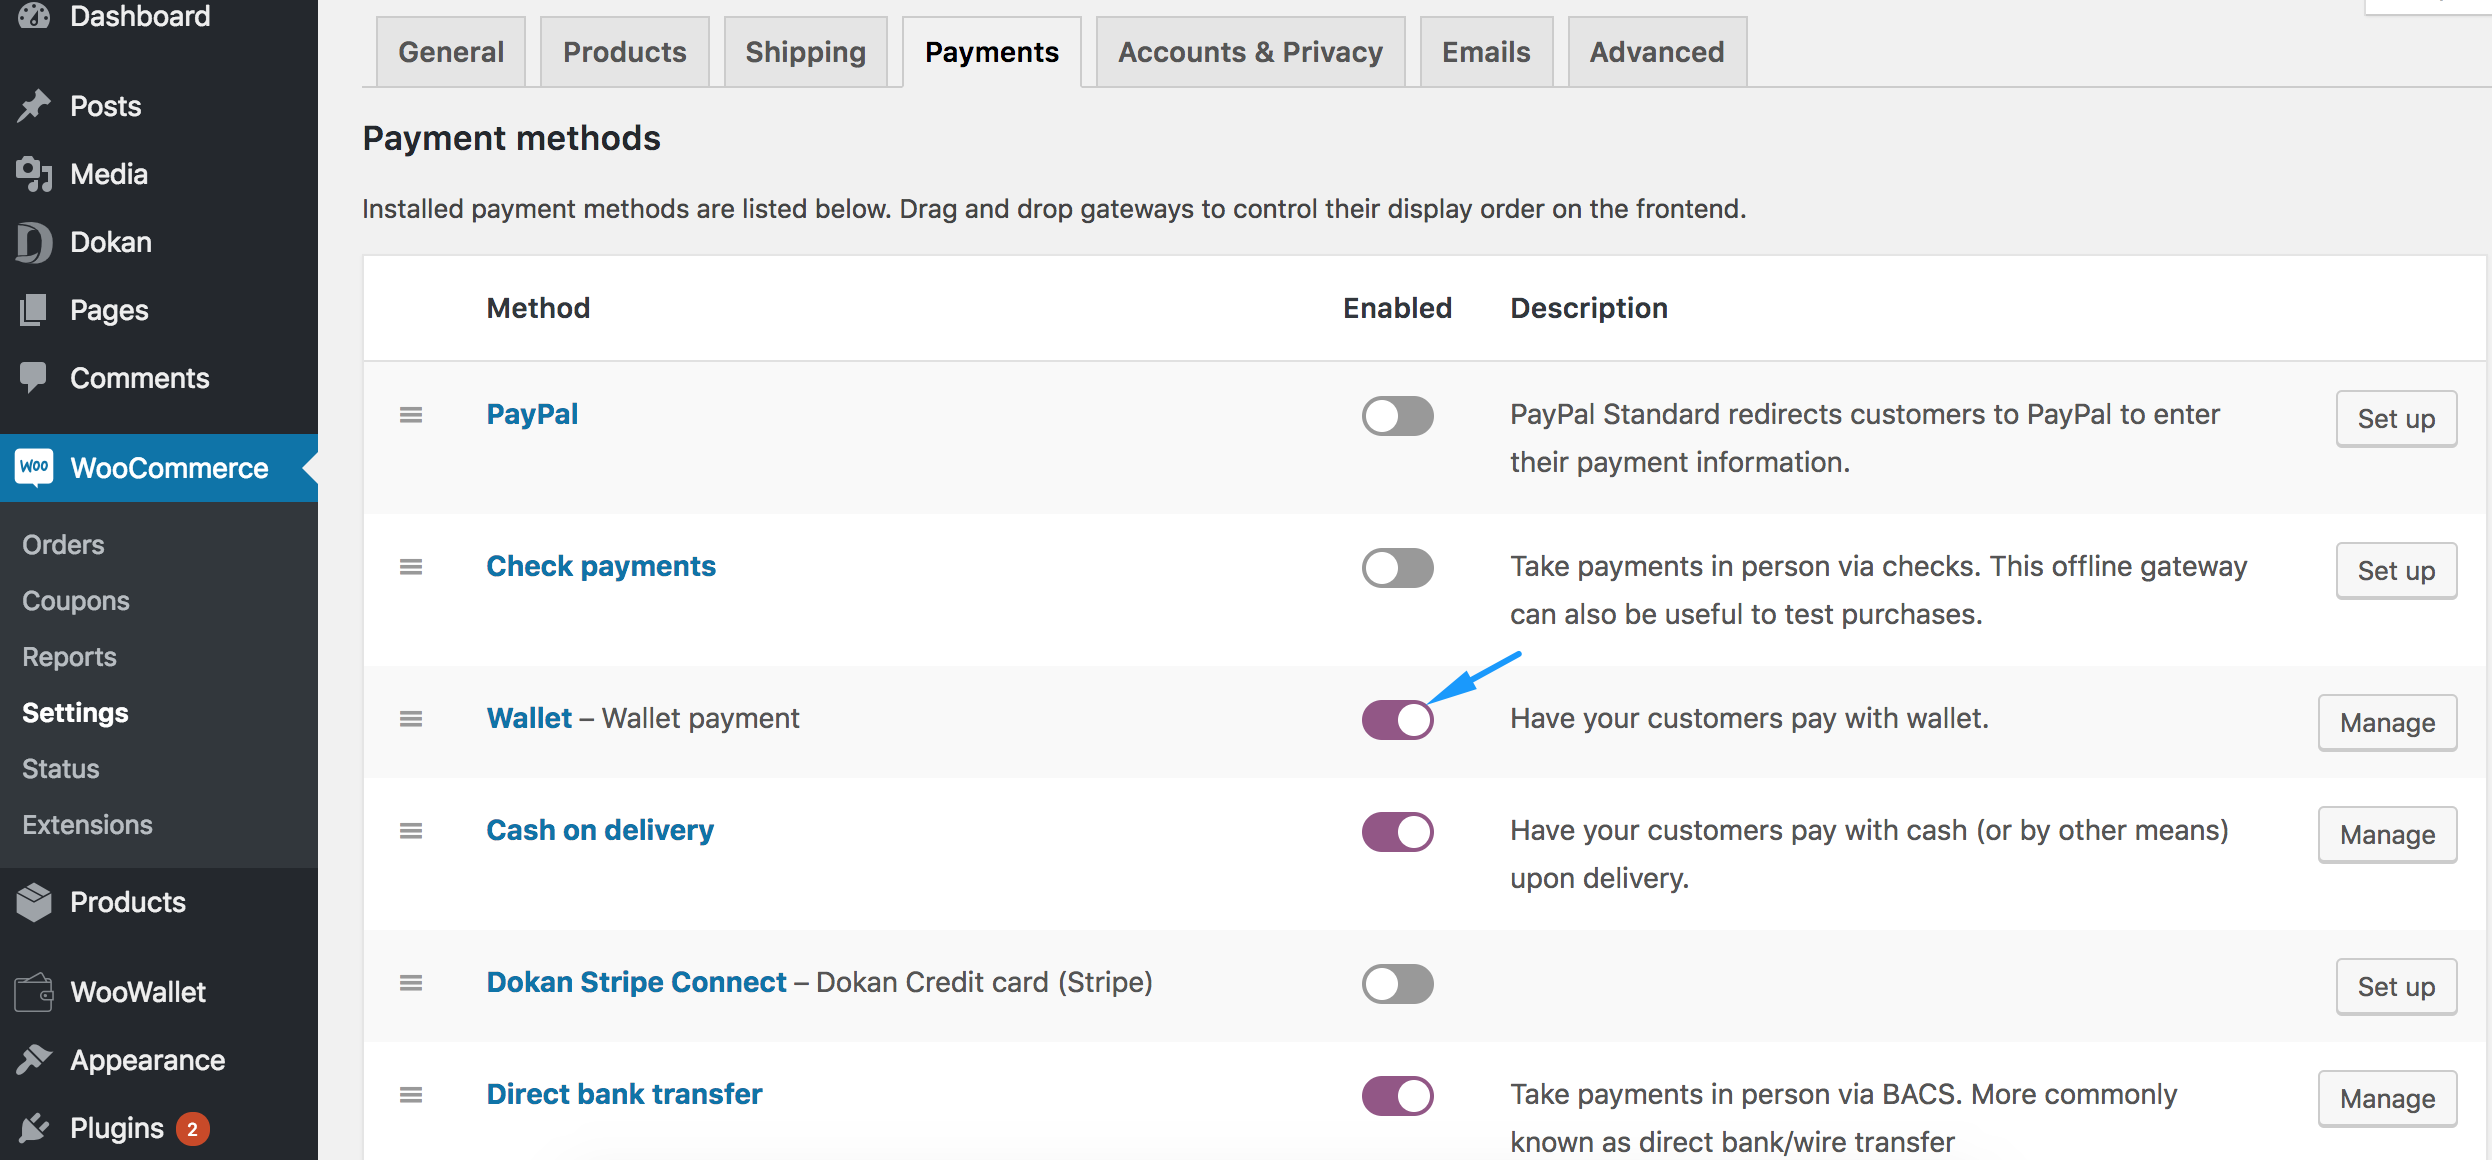Click the PayPal row drag handle
Screen dimensions: 2492x1160
click(x=411, y=415)
